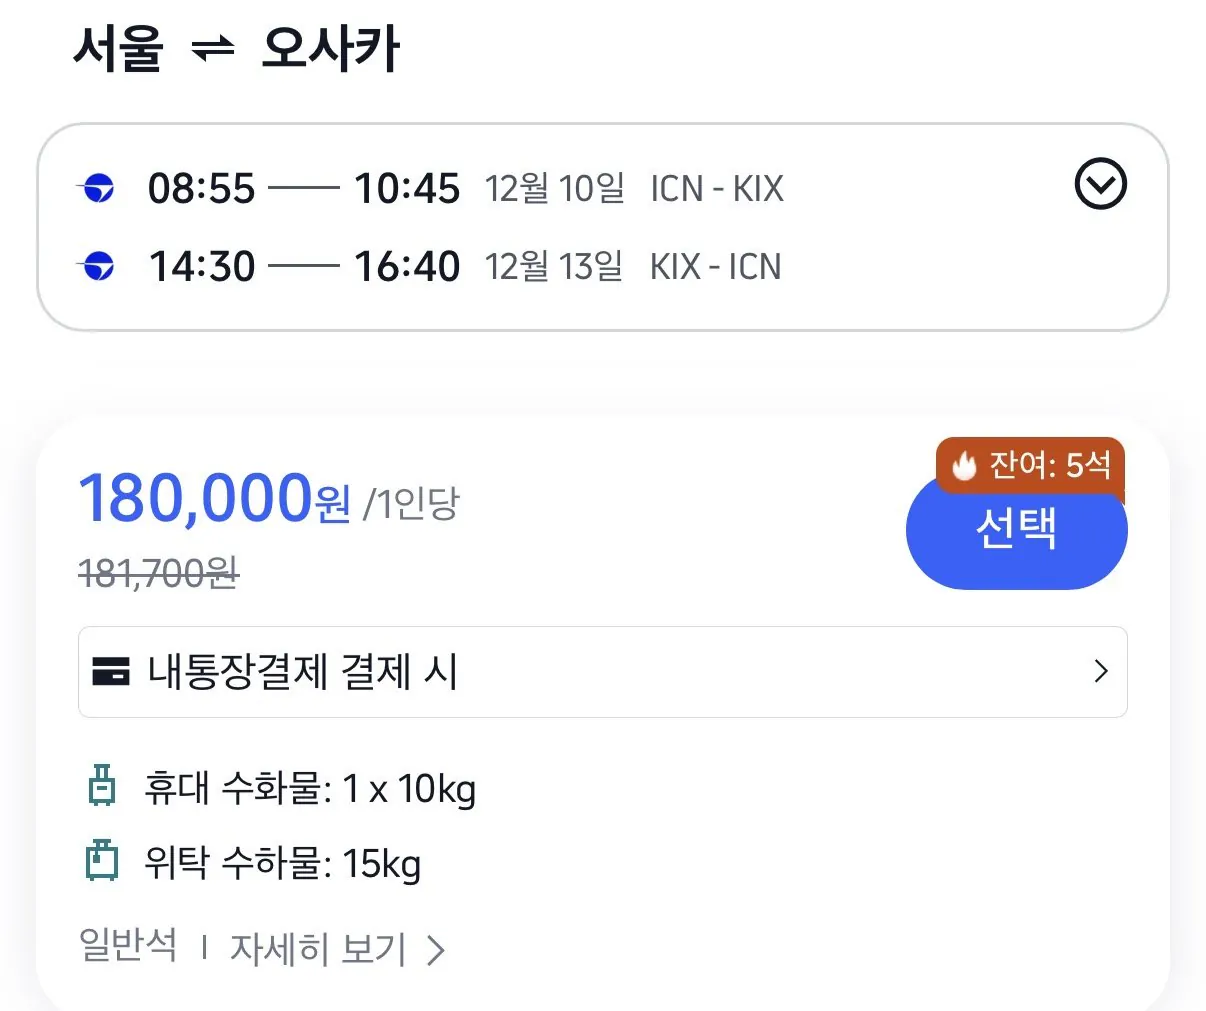The image size is (1206, 1011).
Task: Tap the 잔여: 5석 remaining seats badge
Action: pyautogui.click(x=1031, y=465)
